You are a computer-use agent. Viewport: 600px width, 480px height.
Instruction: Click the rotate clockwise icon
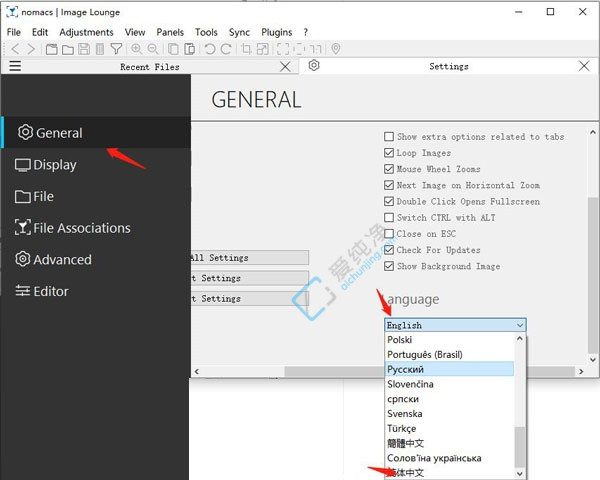pyautogui.click(x=226, y=49)
